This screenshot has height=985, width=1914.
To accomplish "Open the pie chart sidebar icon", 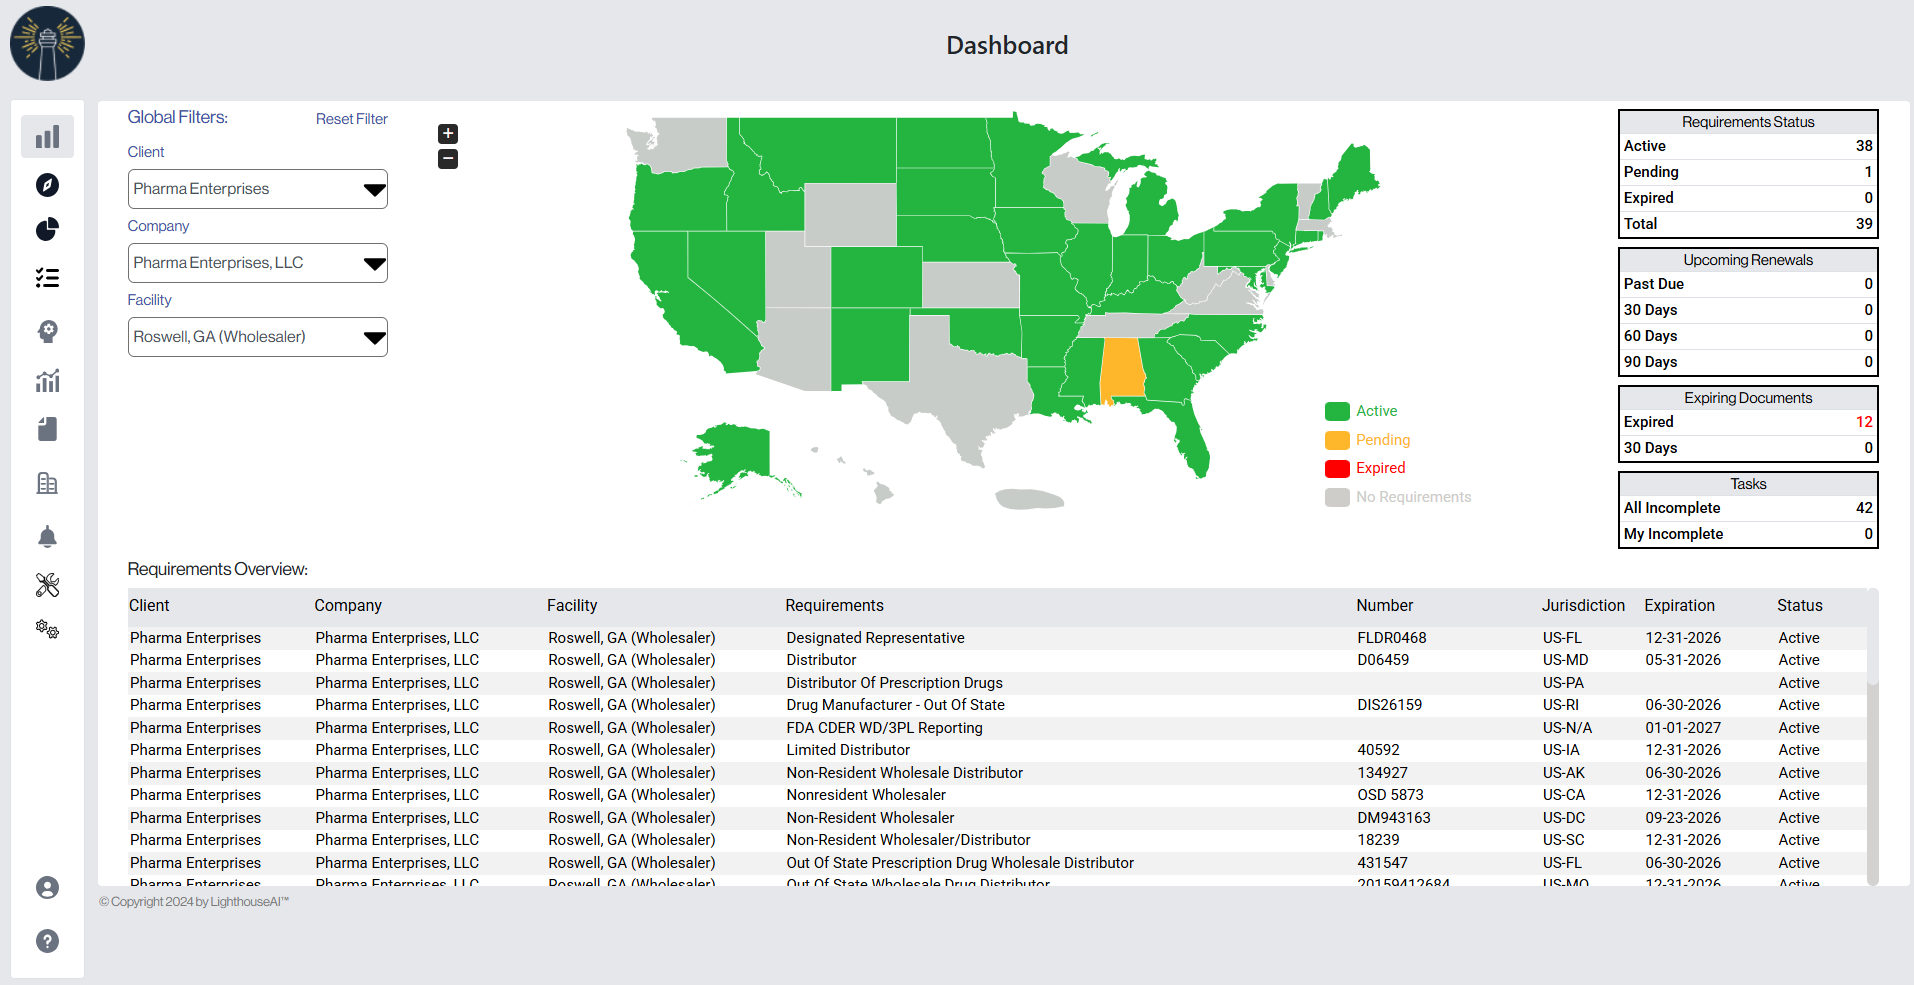I will pos(47,230).
